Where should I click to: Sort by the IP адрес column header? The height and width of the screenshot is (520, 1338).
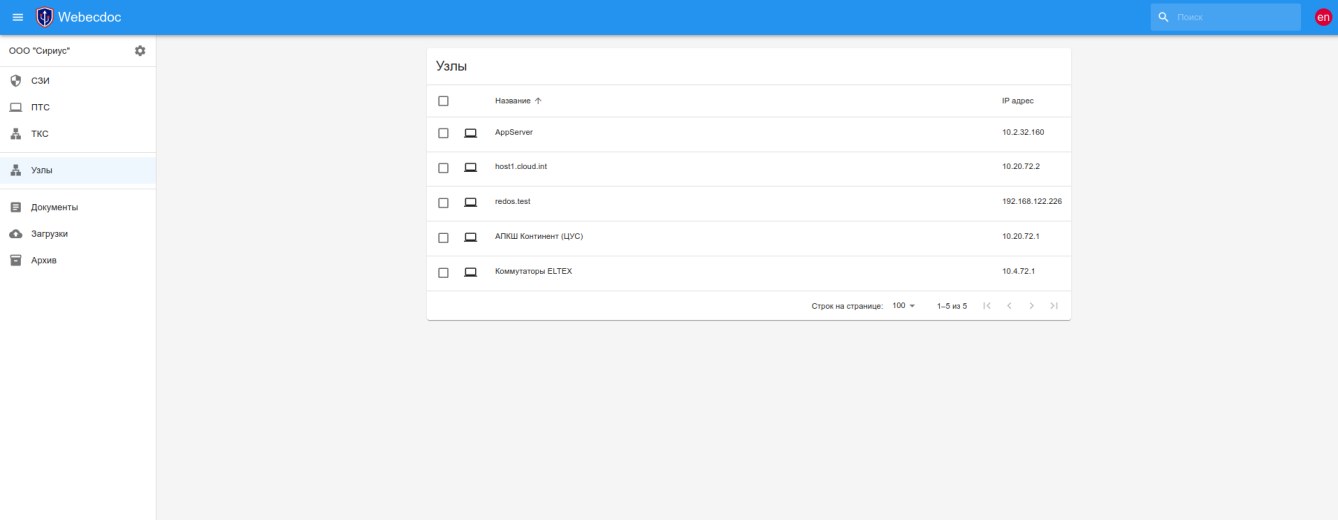pyautogui.click(x=1018, y=101)
